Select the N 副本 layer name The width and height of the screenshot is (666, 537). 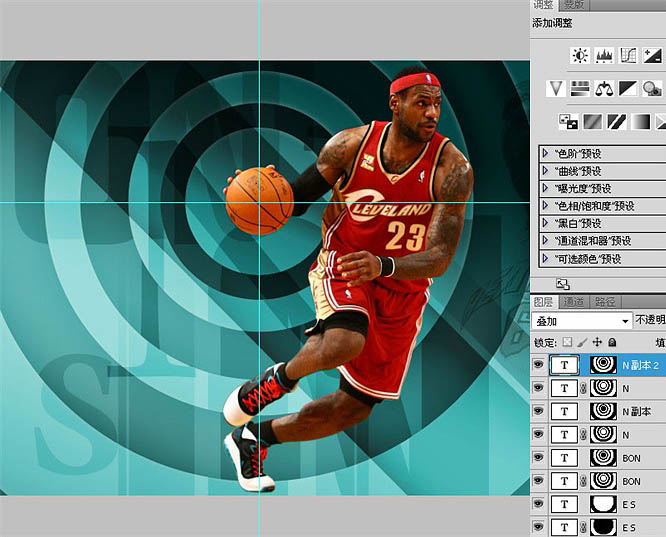(x=636, y=412)
